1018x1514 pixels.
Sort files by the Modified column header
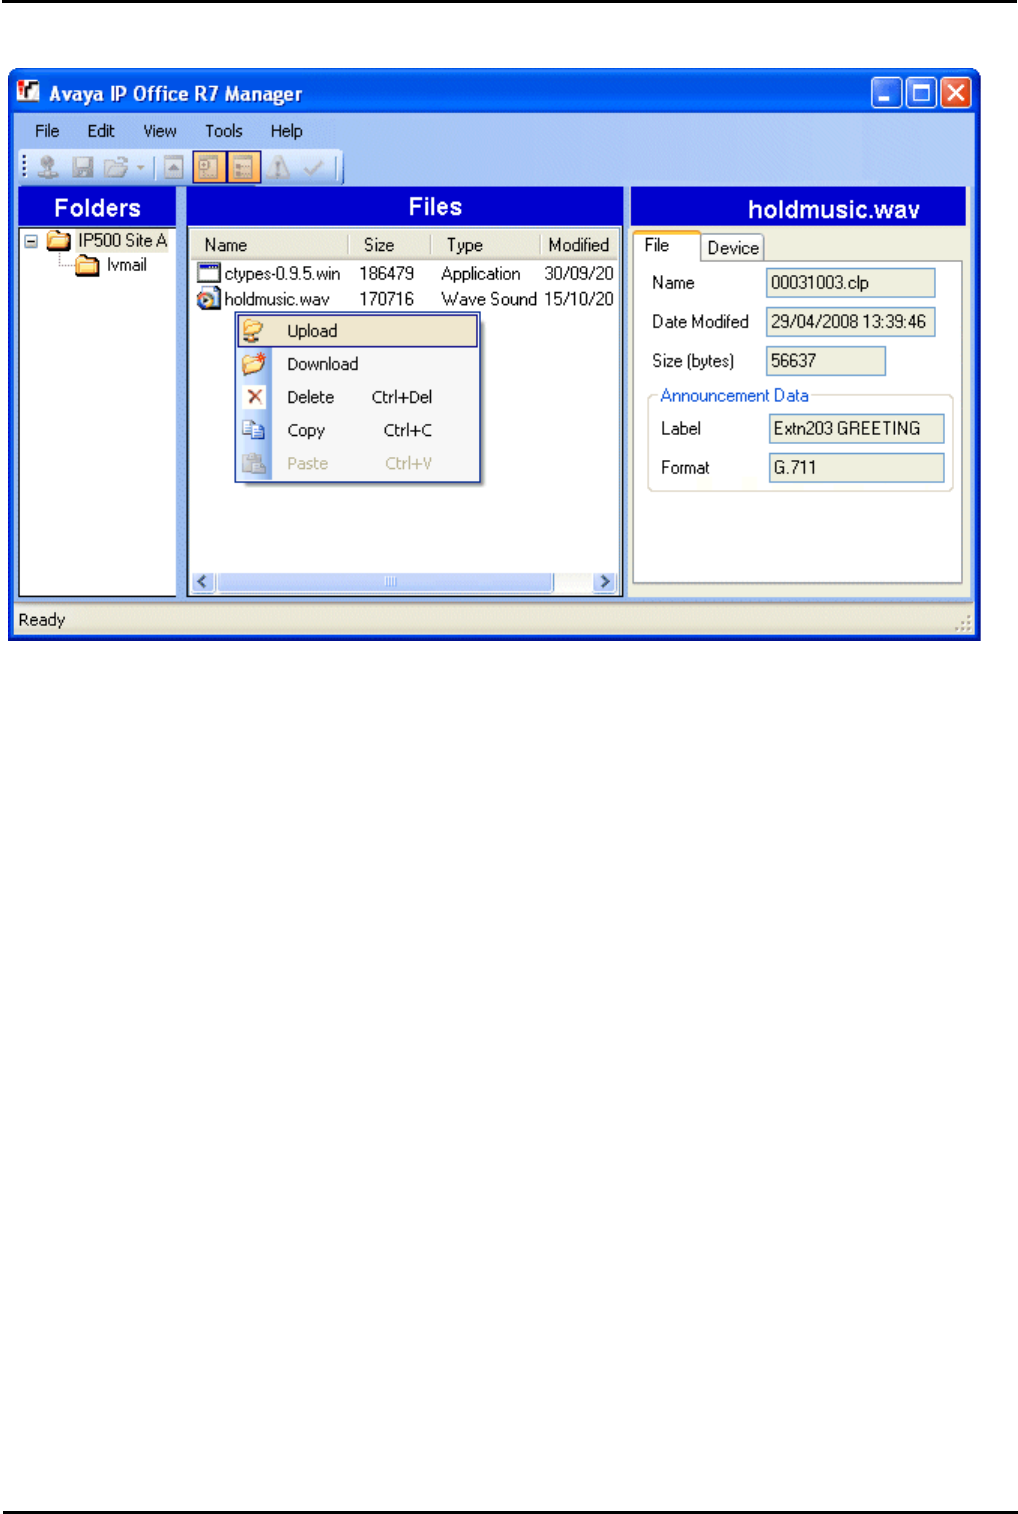click(x=578, y=245)
